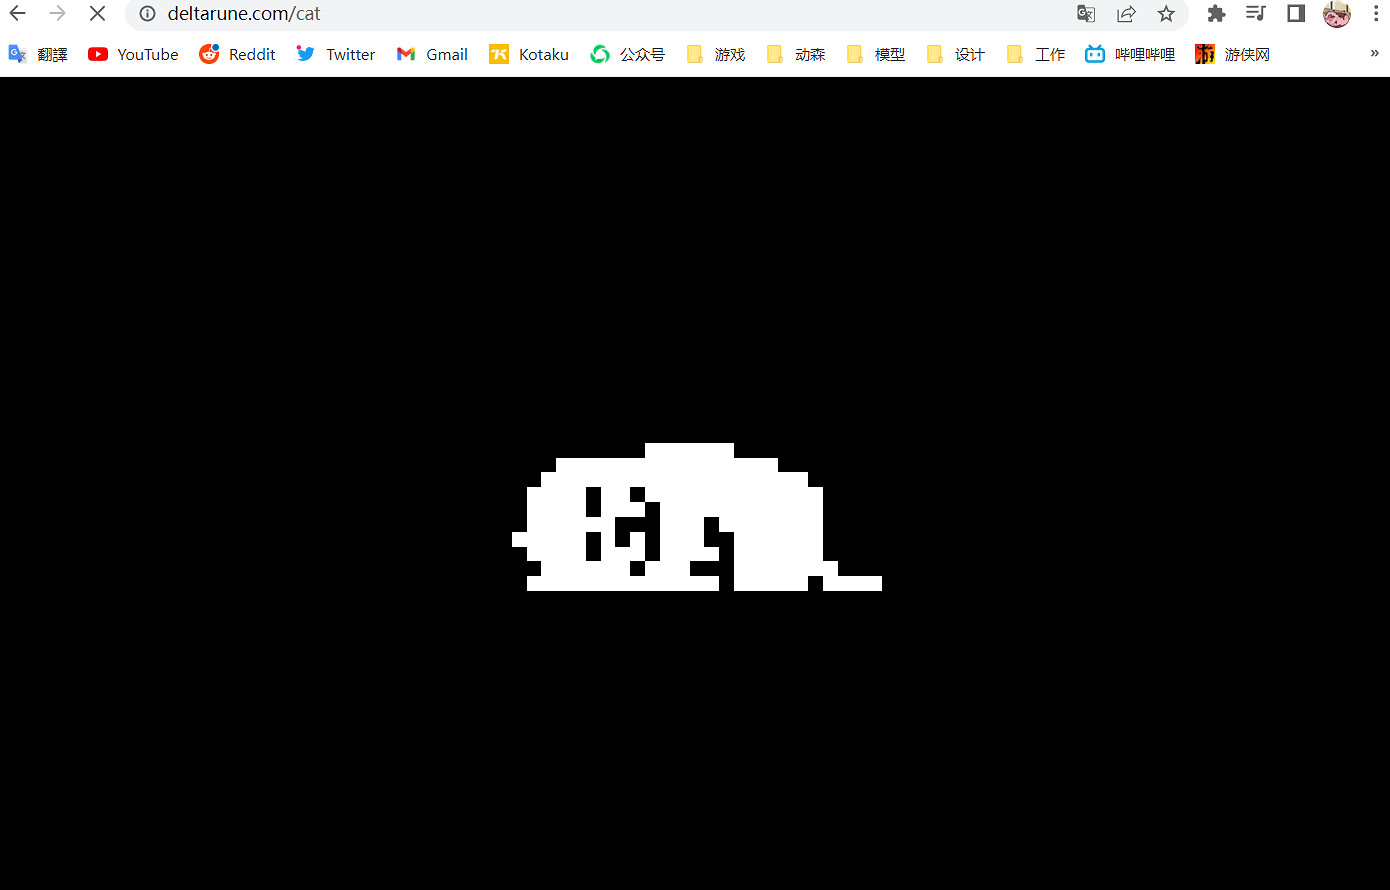Open the 游戏 bookmarks folder
Screen dimensions: 1390x890
tap(716, 54)
